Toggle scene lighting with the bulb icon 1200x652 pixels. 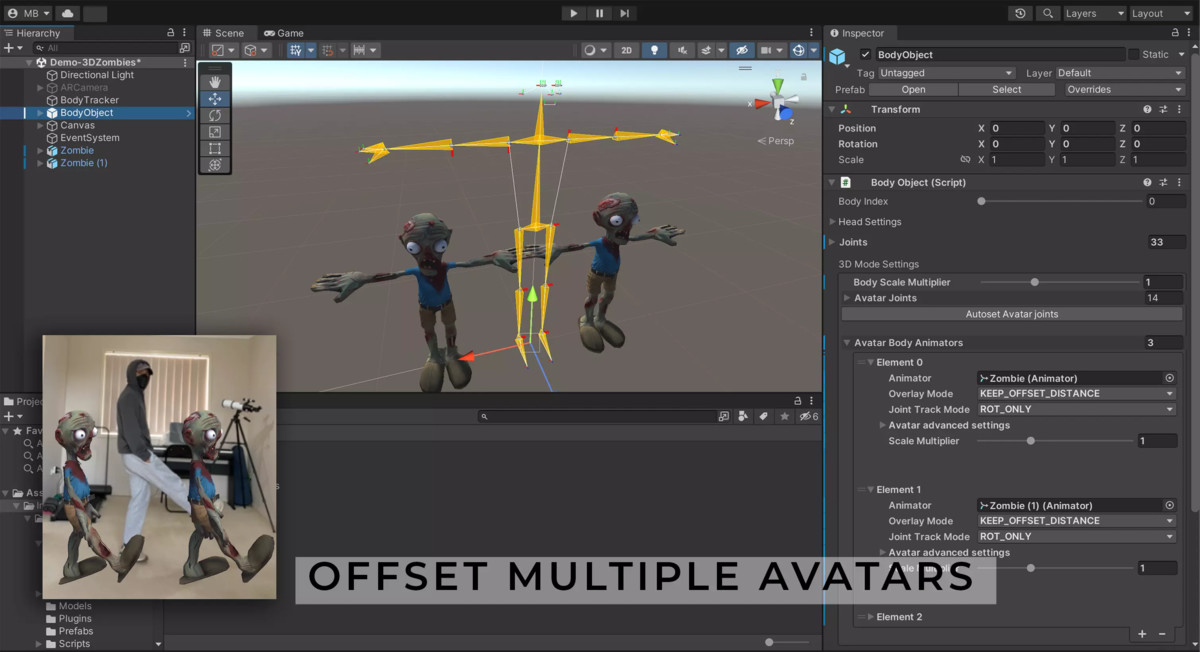(x=655, y=49)
